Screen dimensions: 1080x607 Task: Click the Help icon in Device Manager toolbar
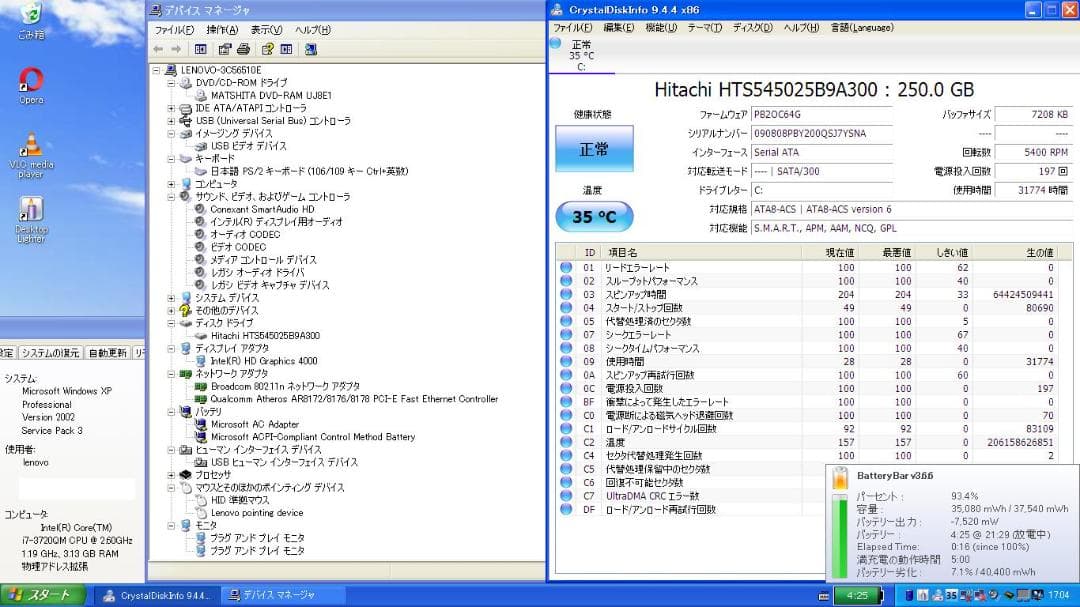267,48
